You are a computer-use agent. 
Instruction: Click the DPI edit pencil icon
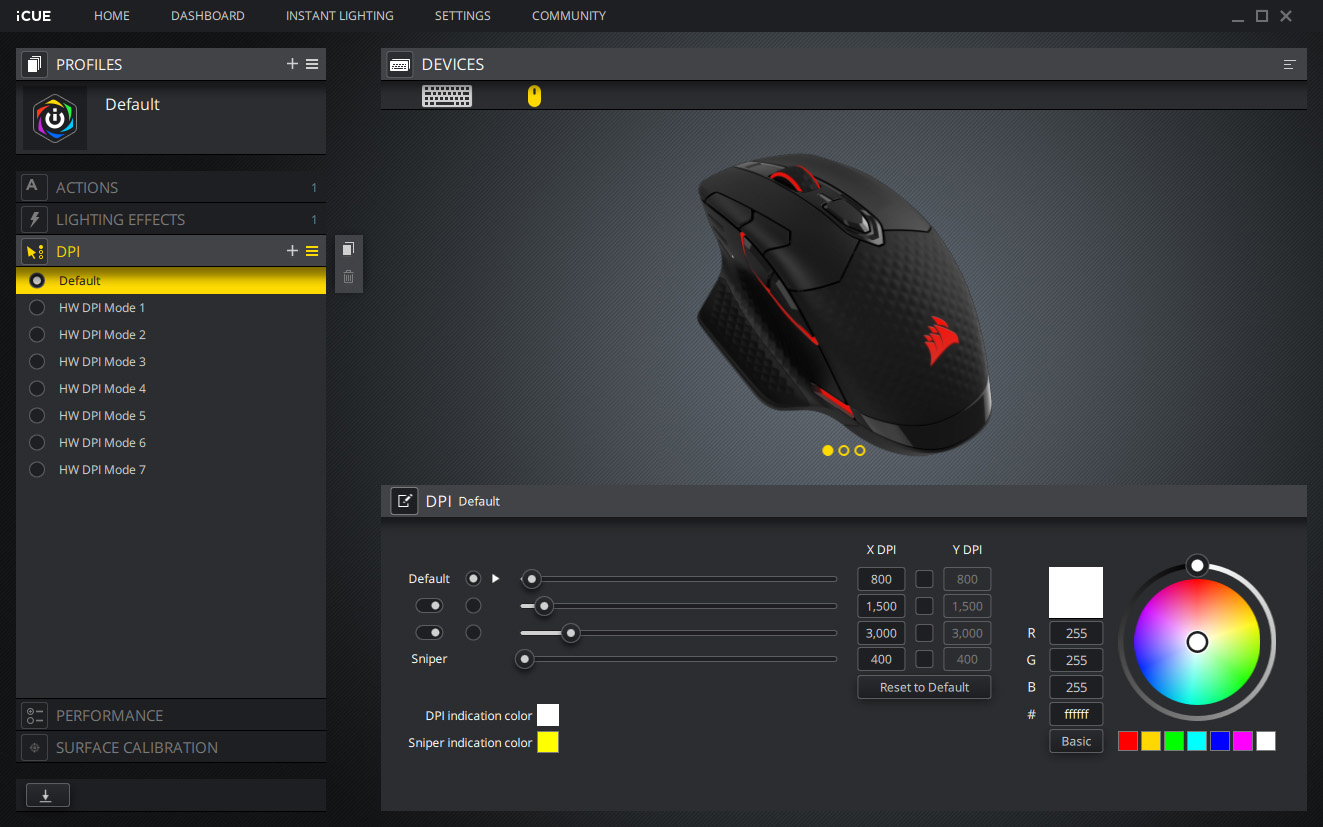[x=404, y=501]
